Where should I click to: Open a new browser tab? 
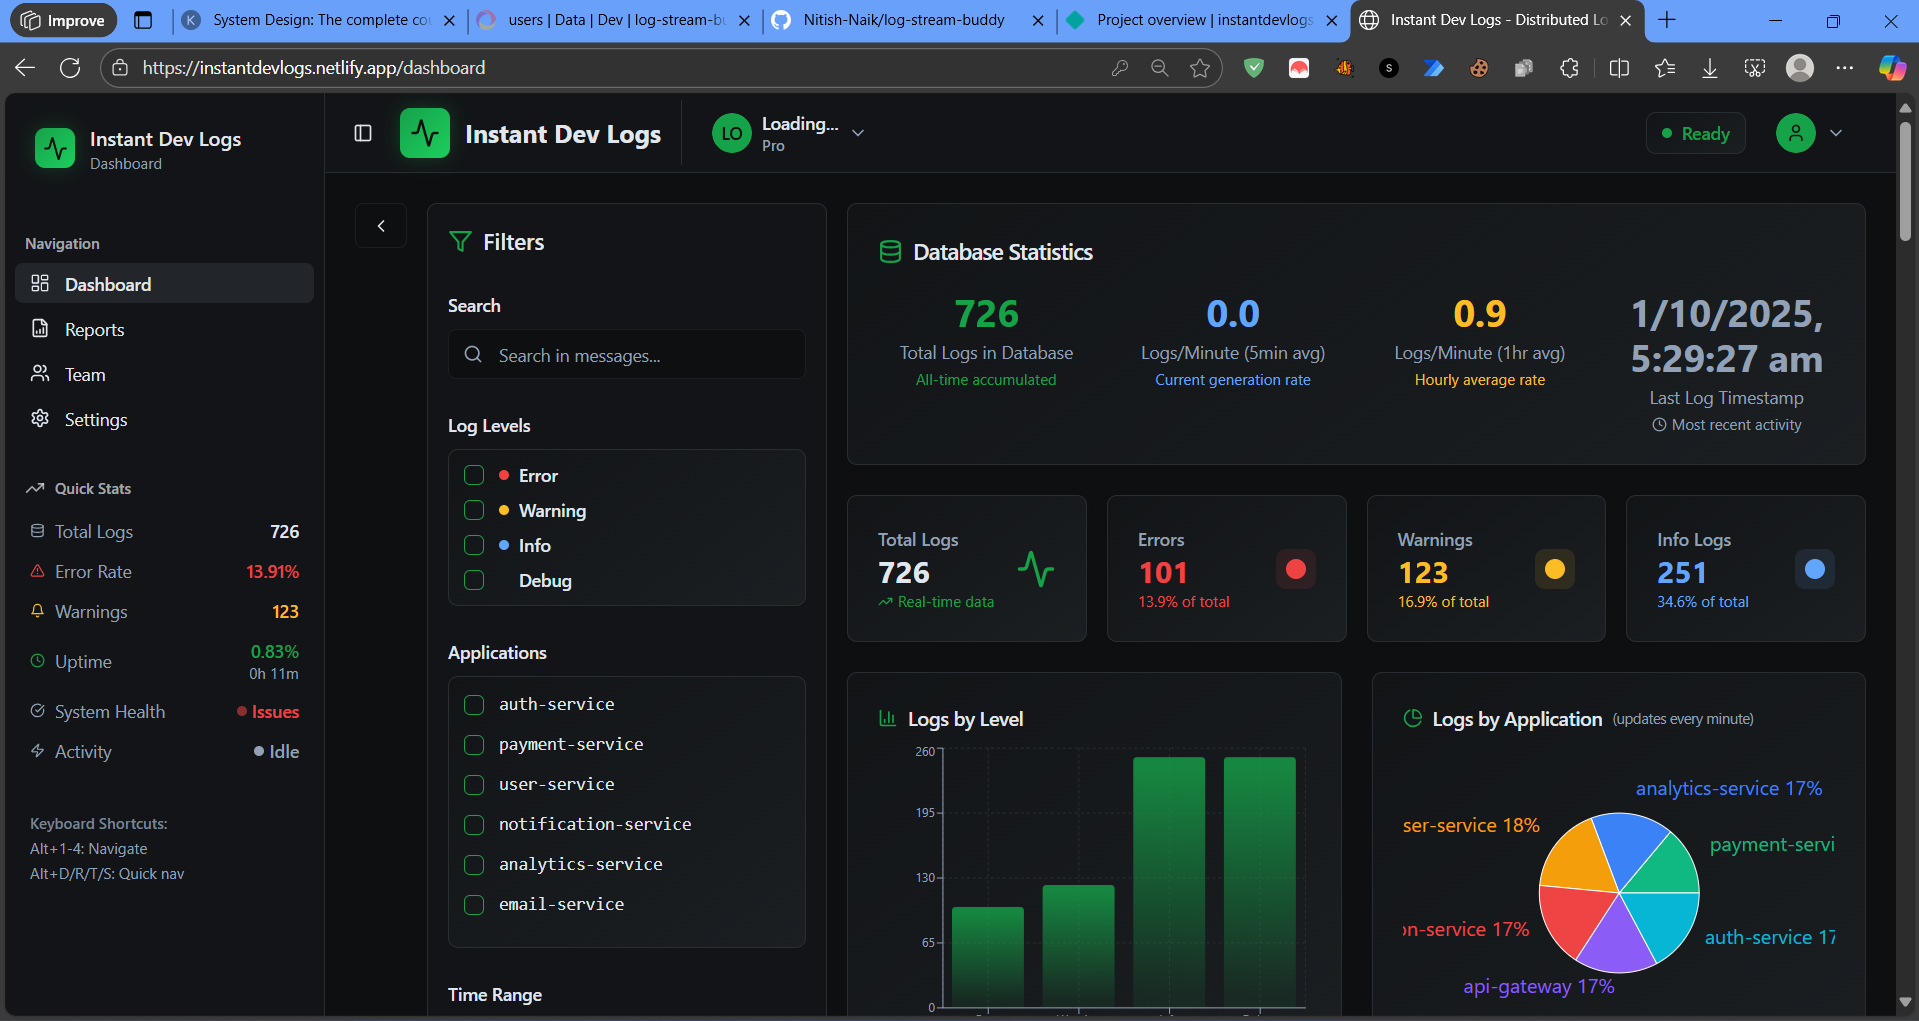1667,20
